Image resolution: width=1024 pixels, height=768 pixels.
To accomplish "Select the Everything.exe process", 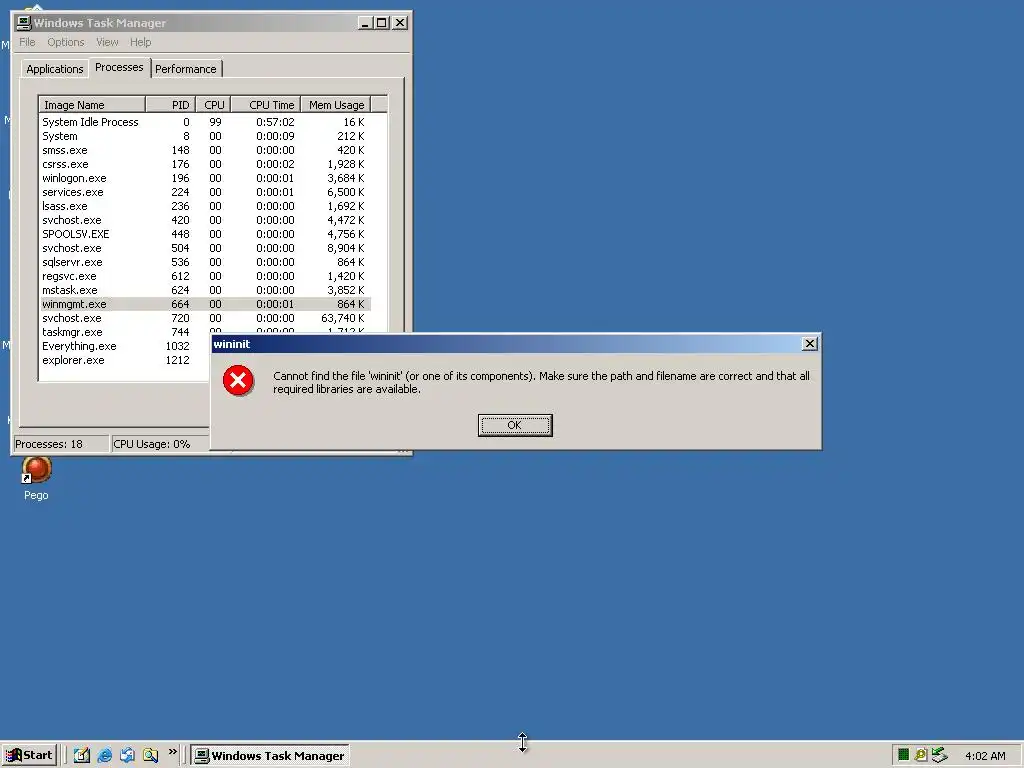I will pos(124,346).
